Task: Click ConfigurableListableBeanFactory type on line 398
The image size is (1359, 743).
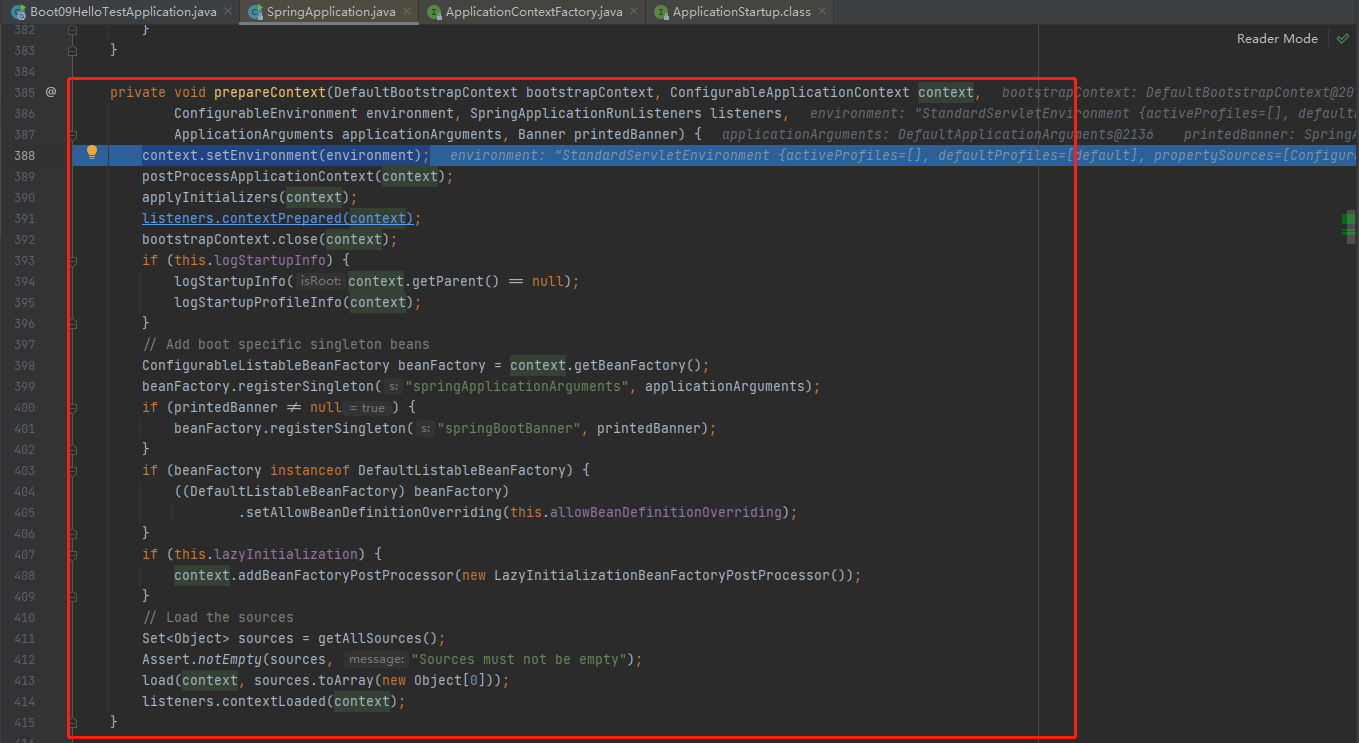Action: (x=265, y=365)
